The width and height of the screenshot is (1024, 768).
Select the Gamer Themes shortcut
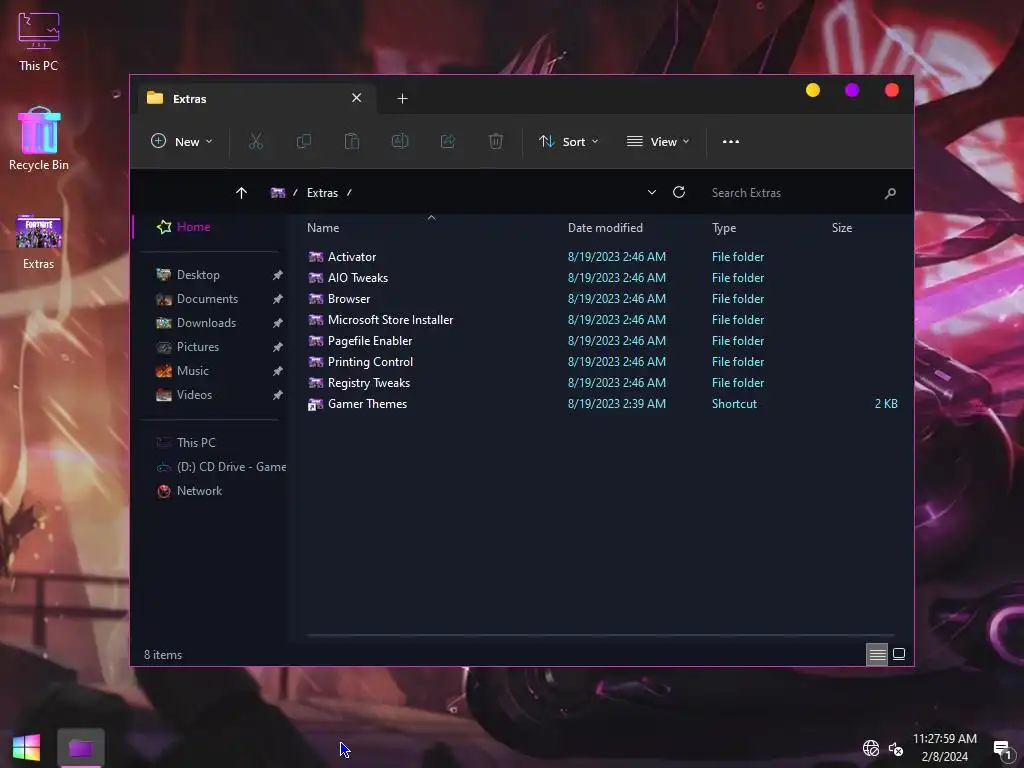(x=367, y=404)
